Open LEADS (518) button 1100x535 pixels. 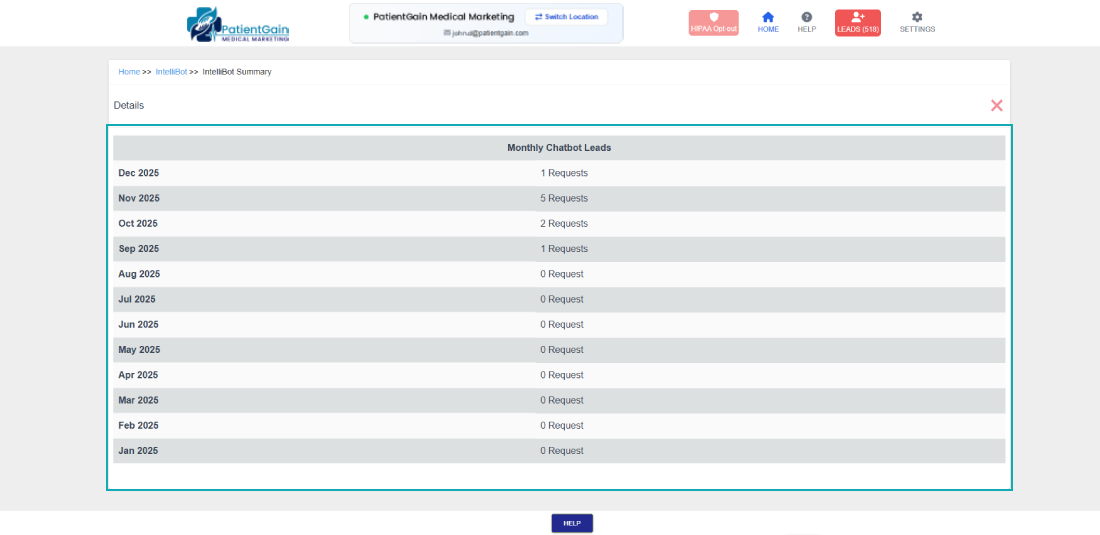tap(858, 22)
